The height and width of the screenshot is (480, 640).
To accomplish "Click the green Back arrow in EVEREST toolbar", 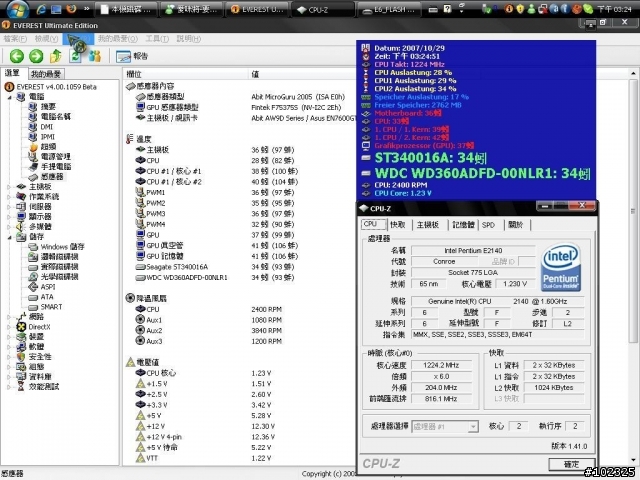I will [x=17, y=56].
